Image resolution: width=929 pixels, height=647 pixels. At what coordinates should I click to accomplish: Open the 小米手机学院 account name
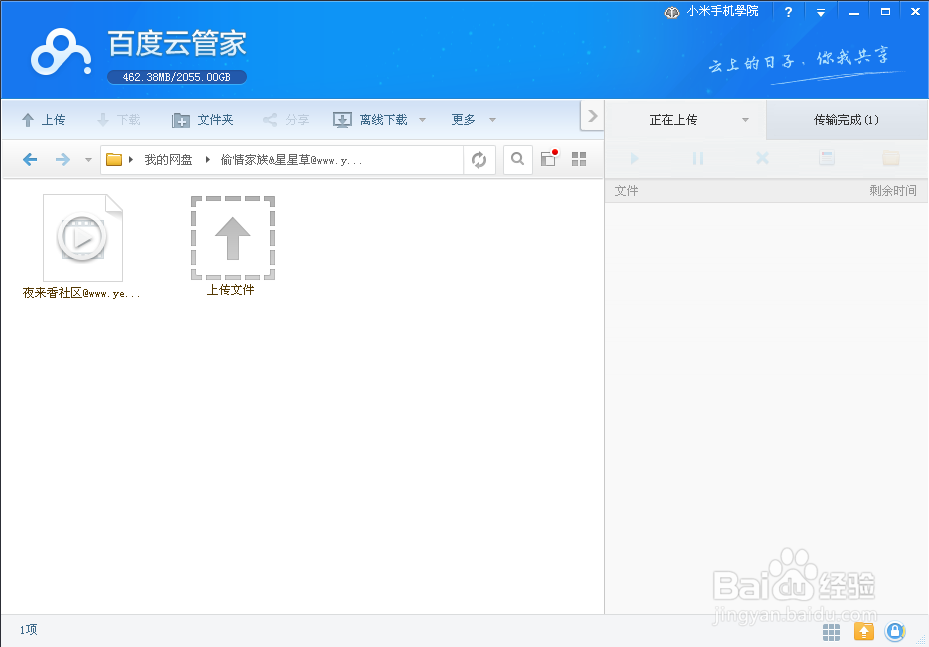tap(722, 11)
